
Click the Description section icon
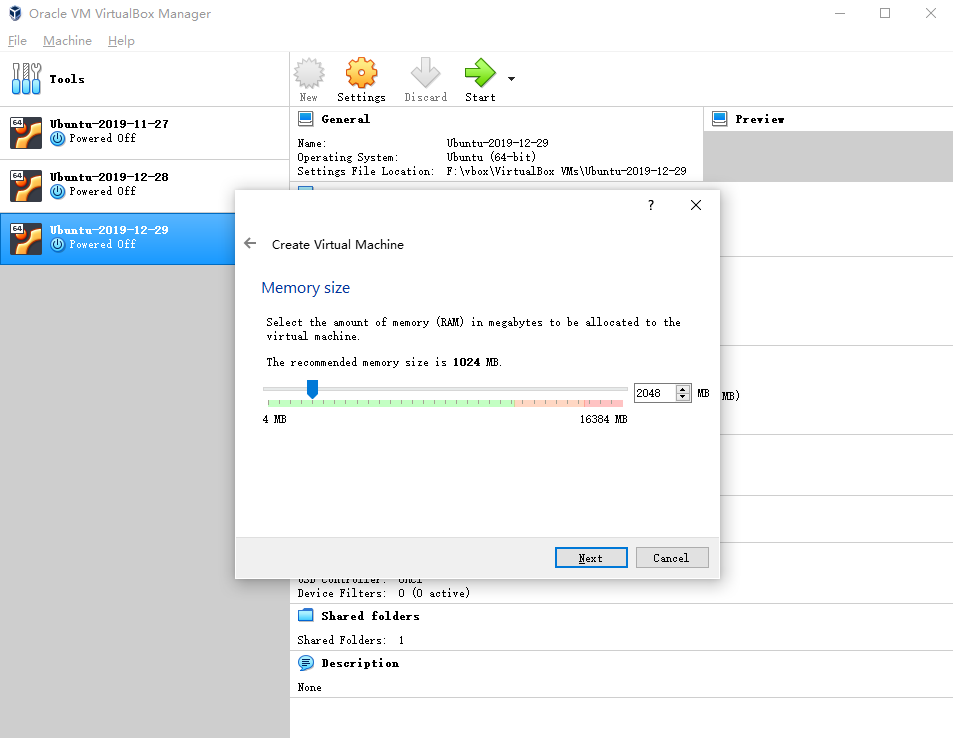pyautogui.click(x=306, y=663)
